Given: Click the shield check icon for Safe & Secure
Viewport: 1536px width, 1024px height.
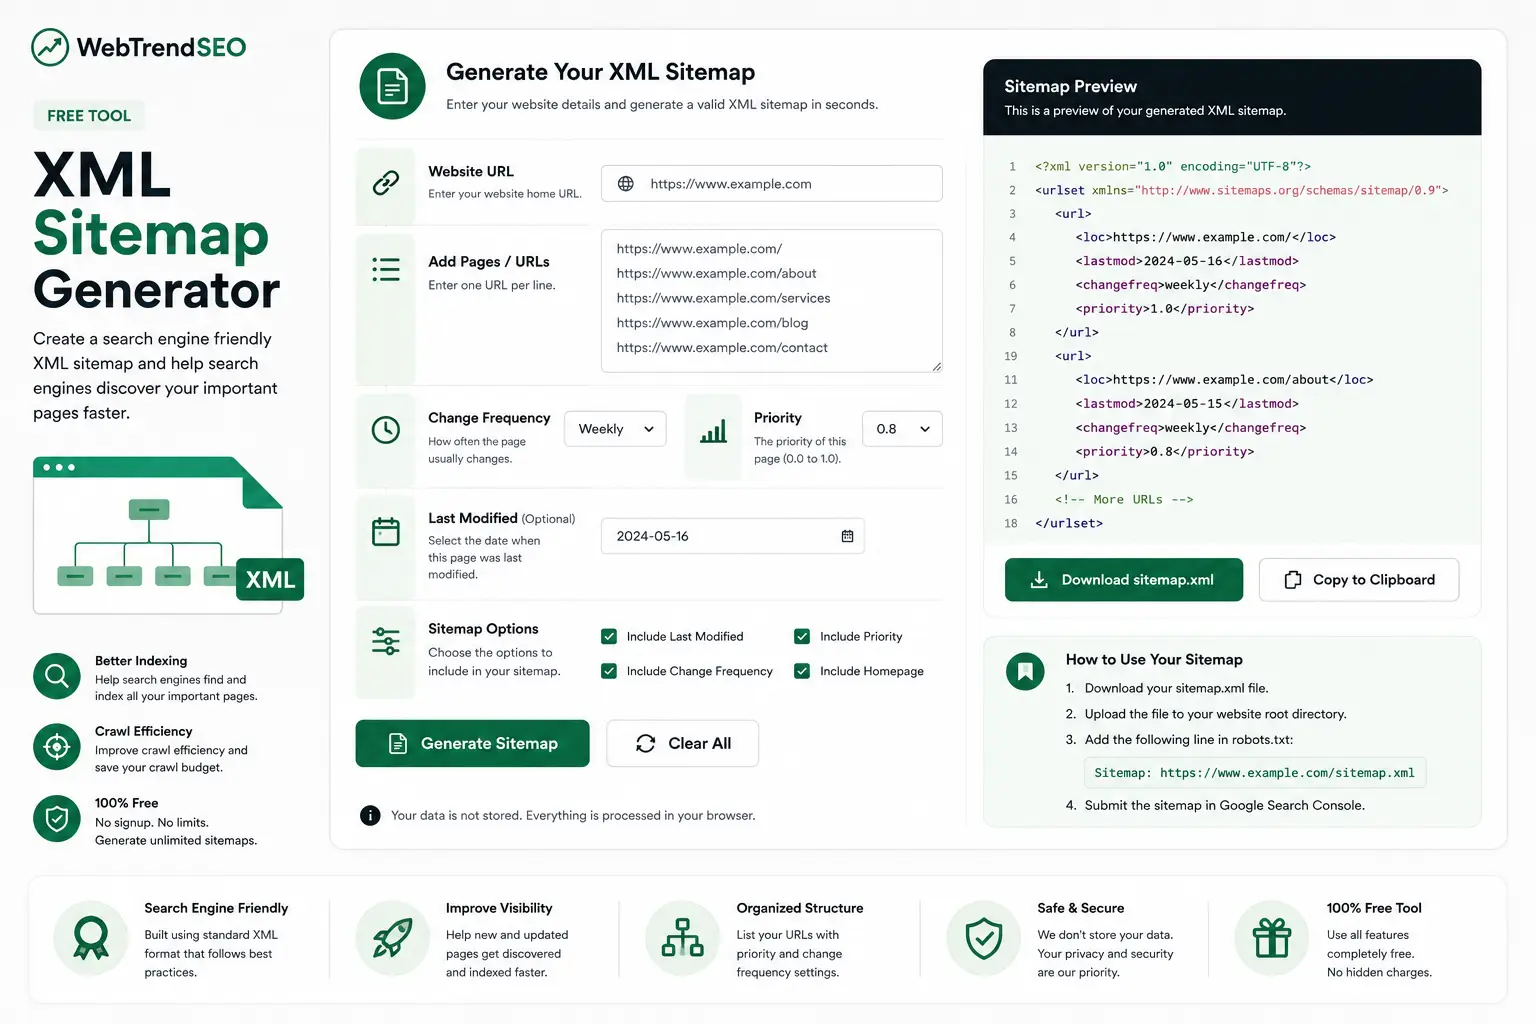Looking at the screenshot, I should click(x=984, y=939).
